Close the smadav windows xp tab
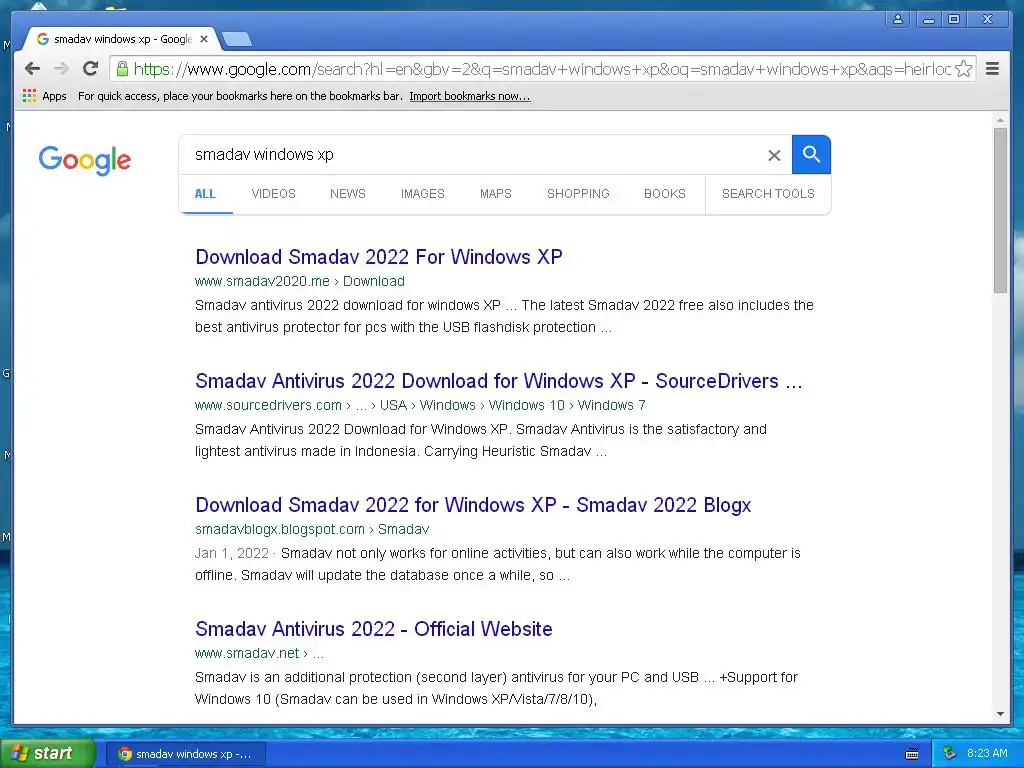The image size is (1024, 768). click(204, 39)
